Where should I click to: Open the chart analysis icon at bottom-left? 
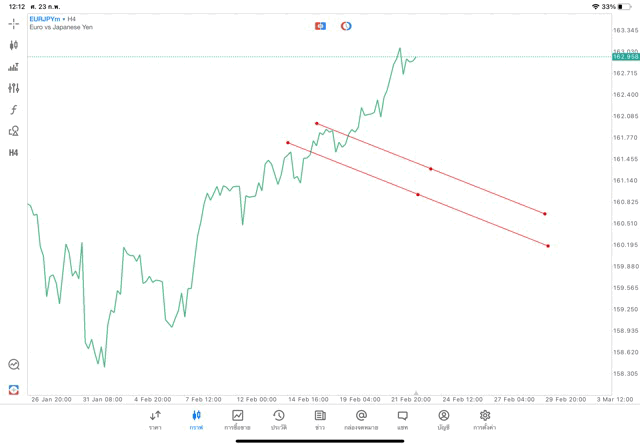(x=14, y=365)
